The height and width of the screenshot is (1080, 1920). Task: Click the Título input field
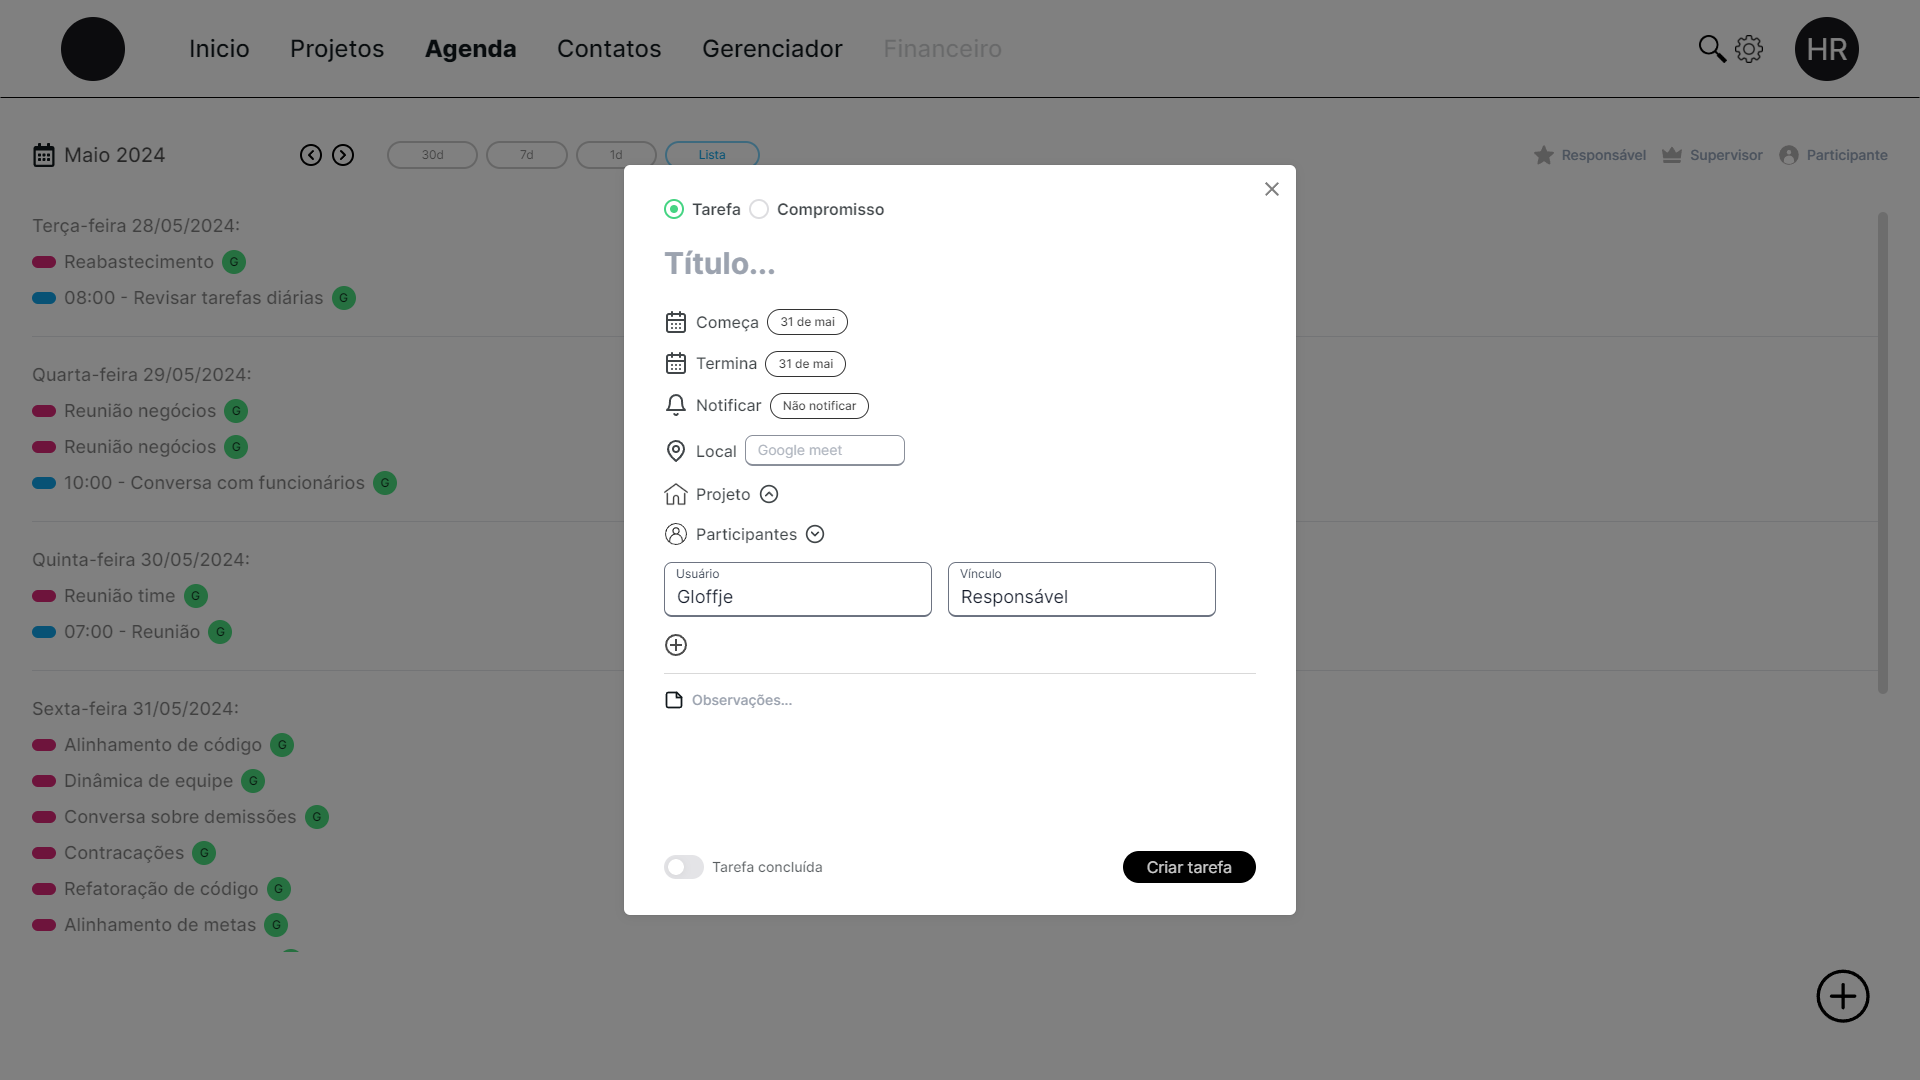pyautogui.click(x=960, y=263)
